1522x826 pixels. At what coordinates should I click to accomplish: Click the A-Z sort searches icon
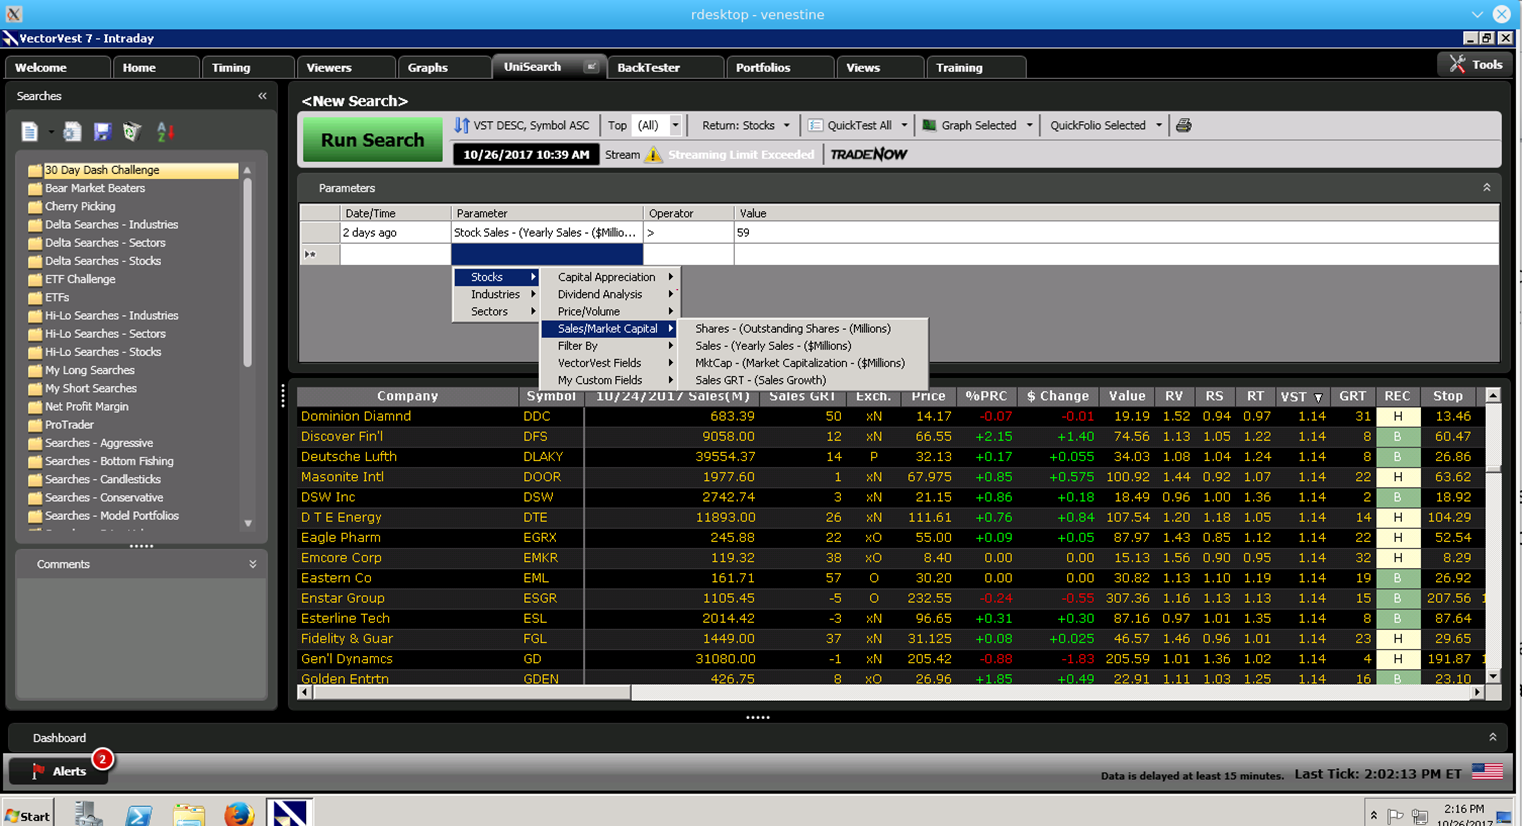[165, 132]
